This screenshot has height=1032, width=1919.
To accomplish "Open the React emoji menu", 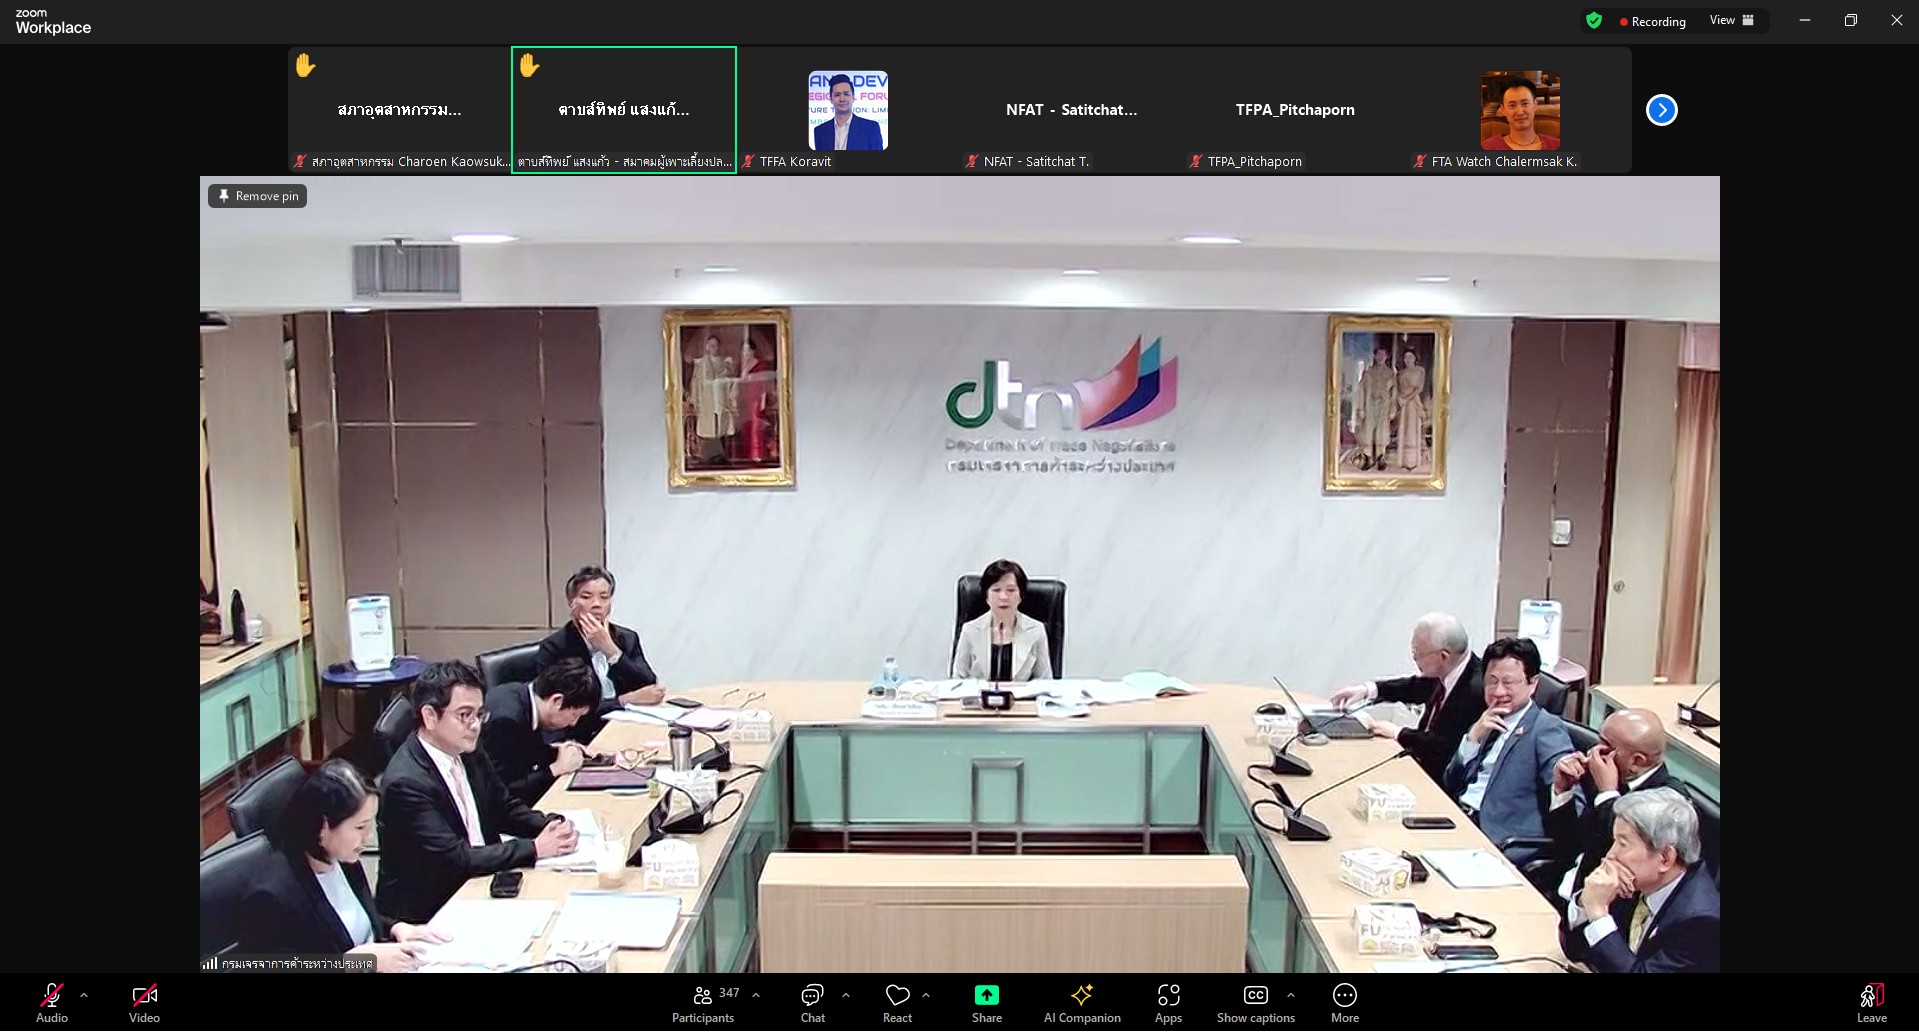I will point(897,1003).
